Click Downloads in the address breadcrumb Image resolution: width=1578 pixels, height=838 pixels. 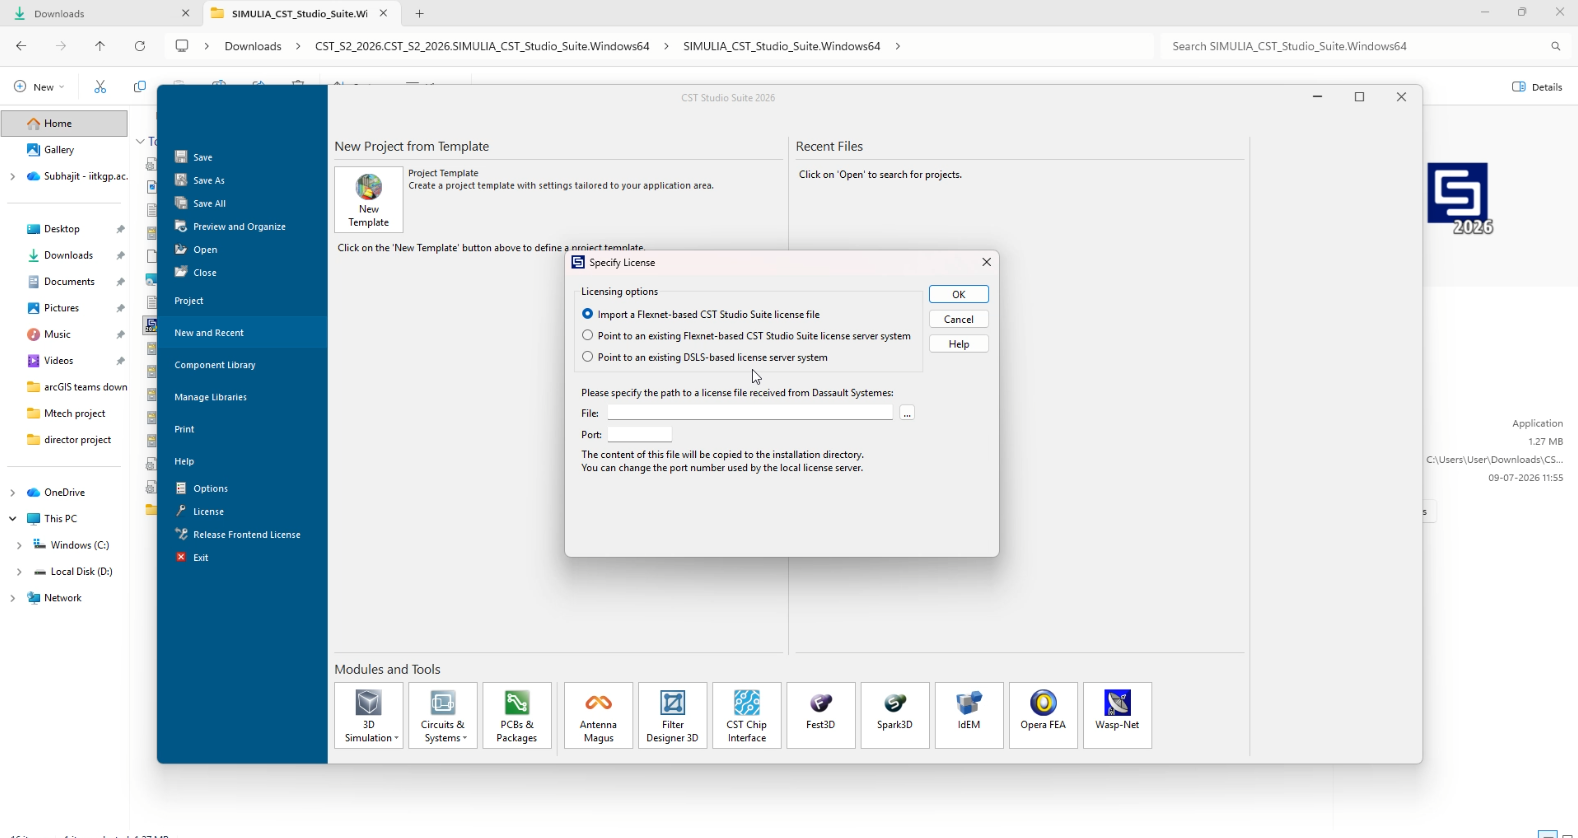[253, 46]
